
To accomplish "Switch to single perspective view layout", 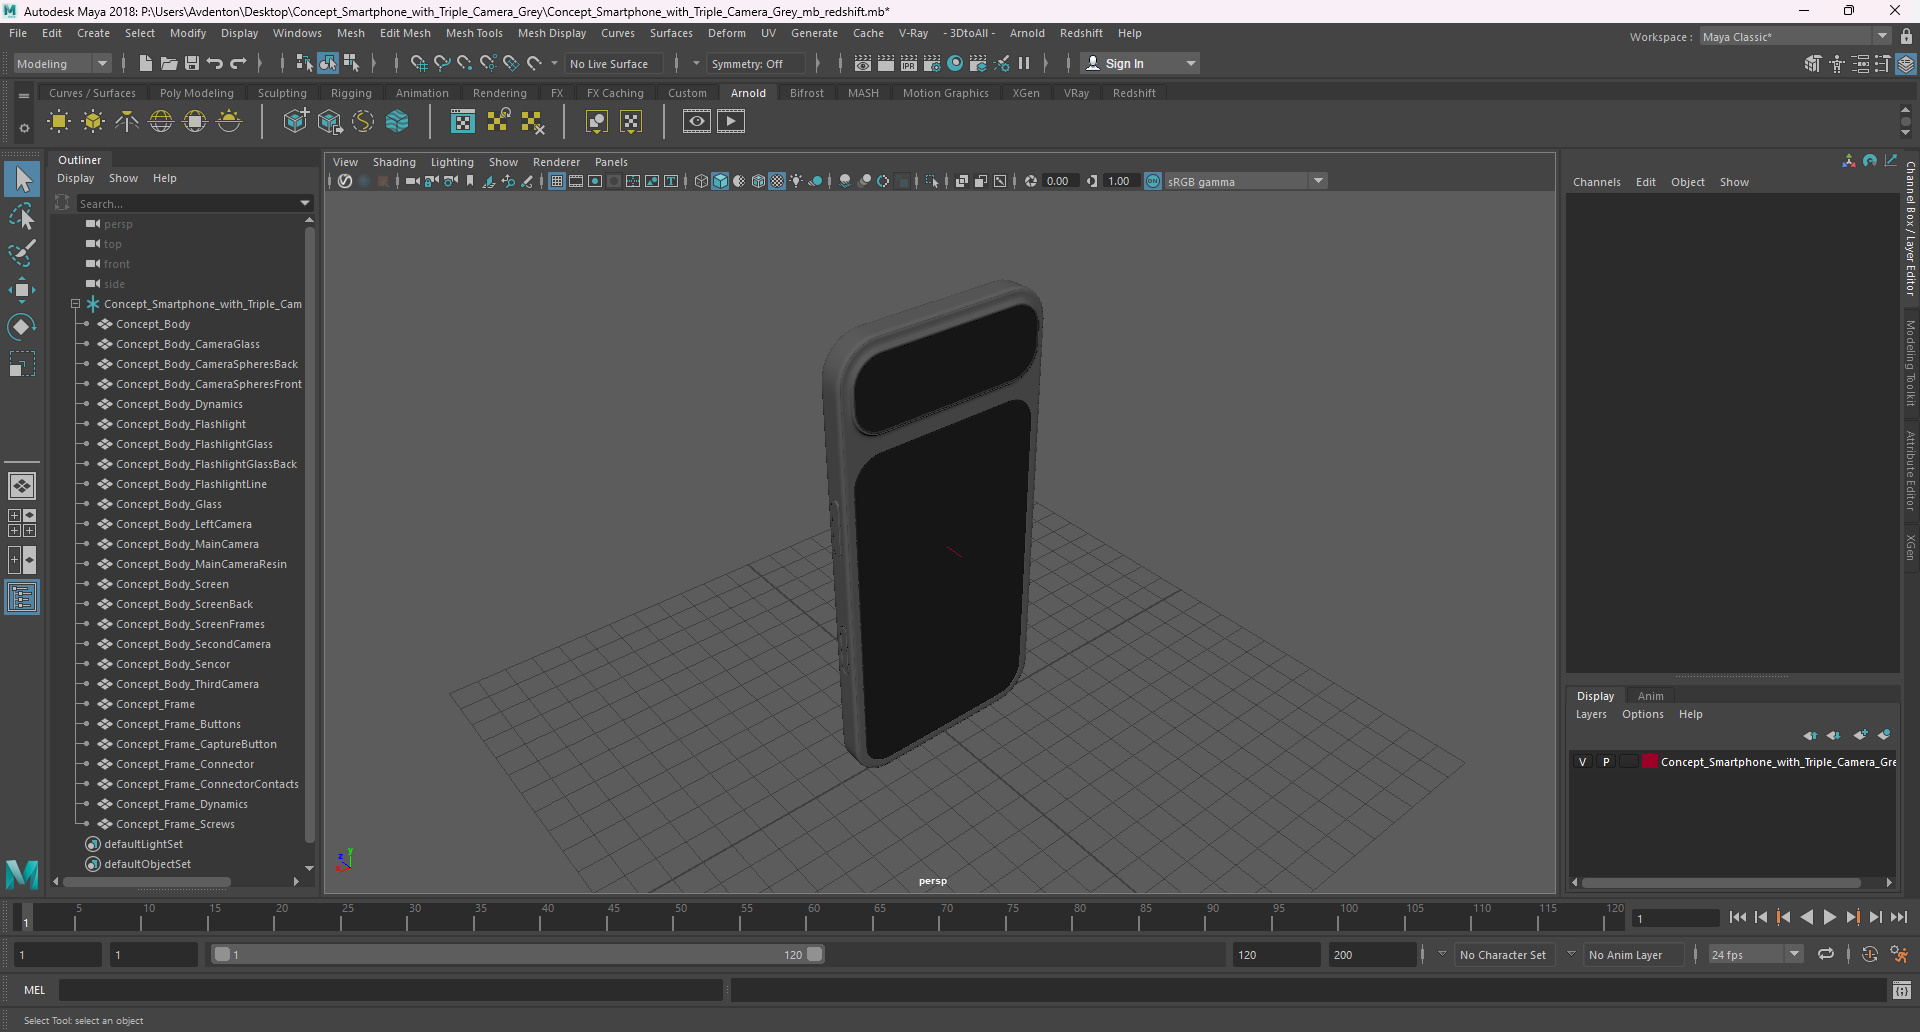I will [x=22, y=486].
